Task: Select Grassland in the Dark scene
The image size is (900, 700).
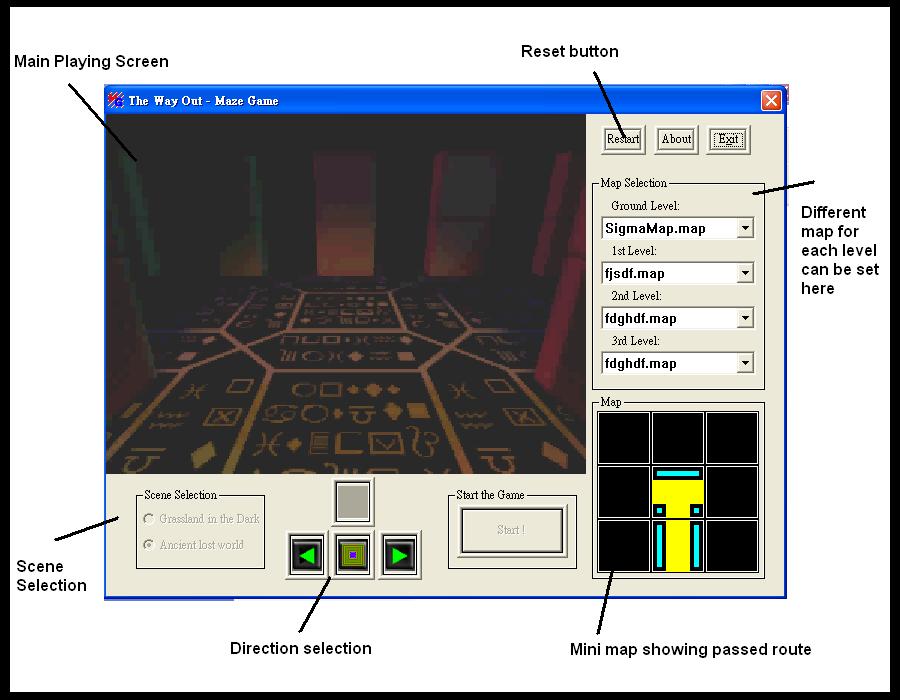Action: tap(149, 519)
